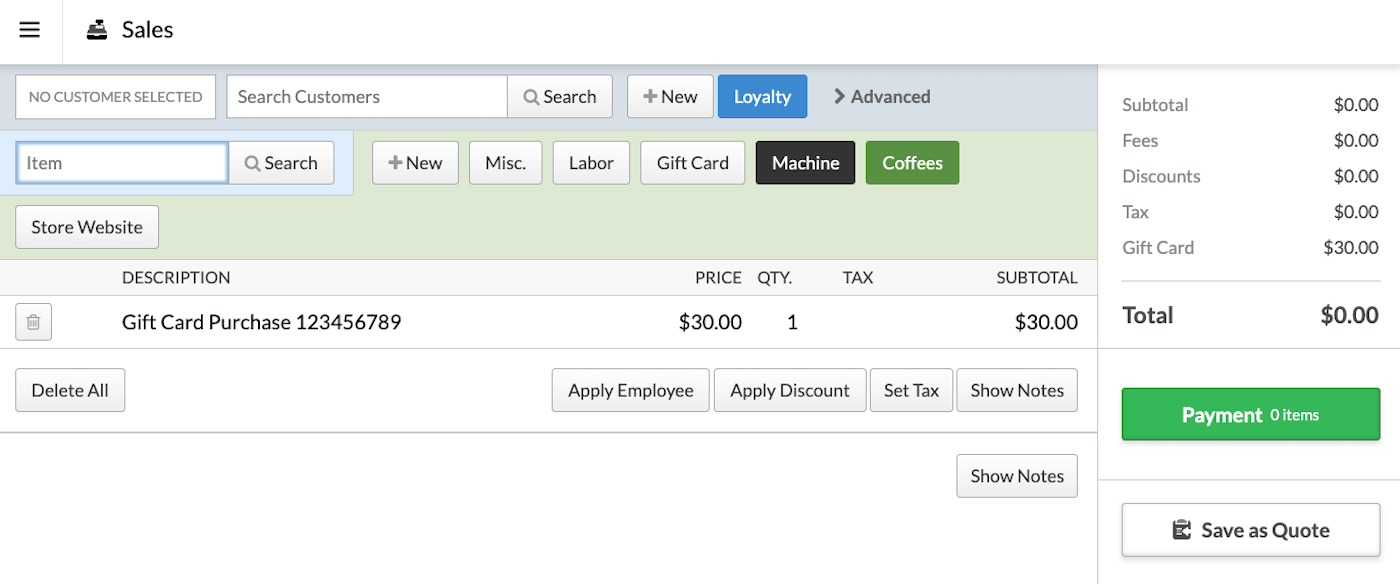This screenshot has width=1400, height=584.
Task: Click the clipboard icon on Save as Quote
Action: [1183, 530]
